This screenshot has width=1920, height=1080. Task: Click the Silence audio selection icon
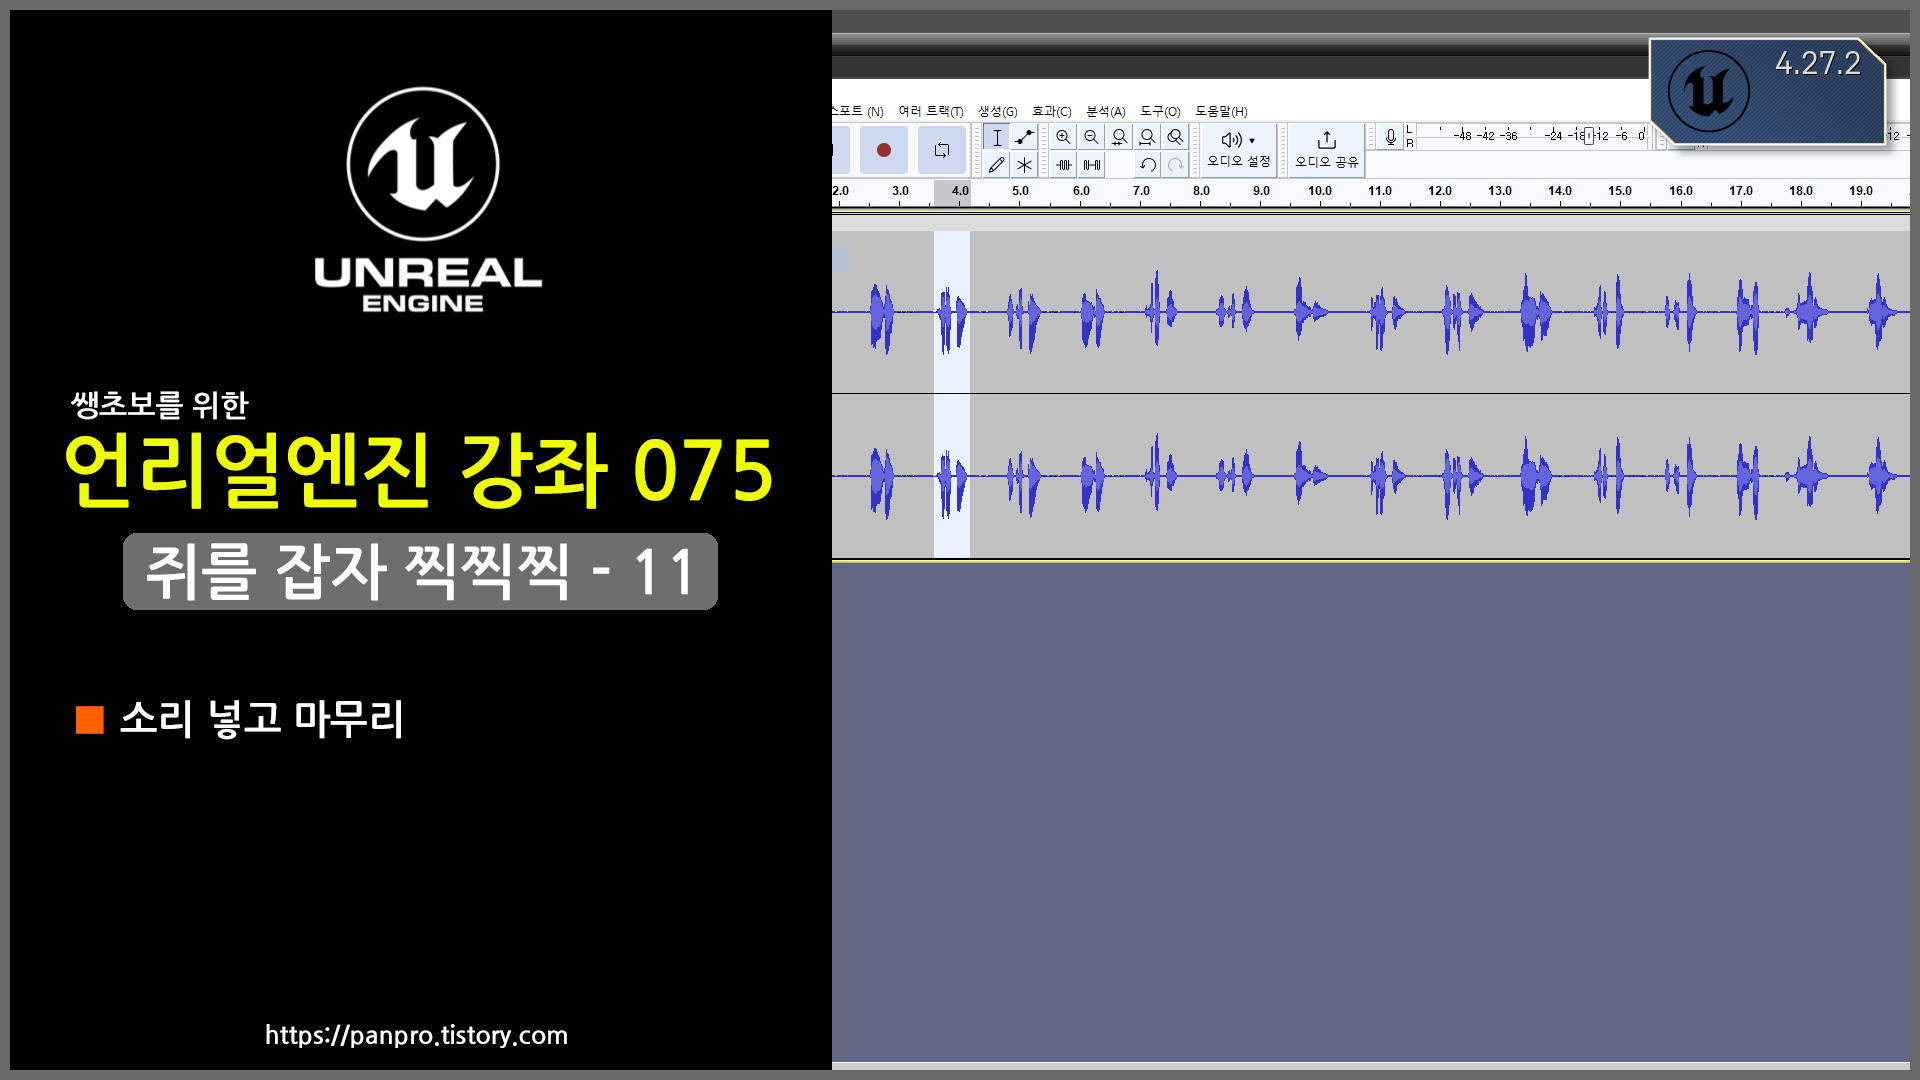pos(1092,165)
